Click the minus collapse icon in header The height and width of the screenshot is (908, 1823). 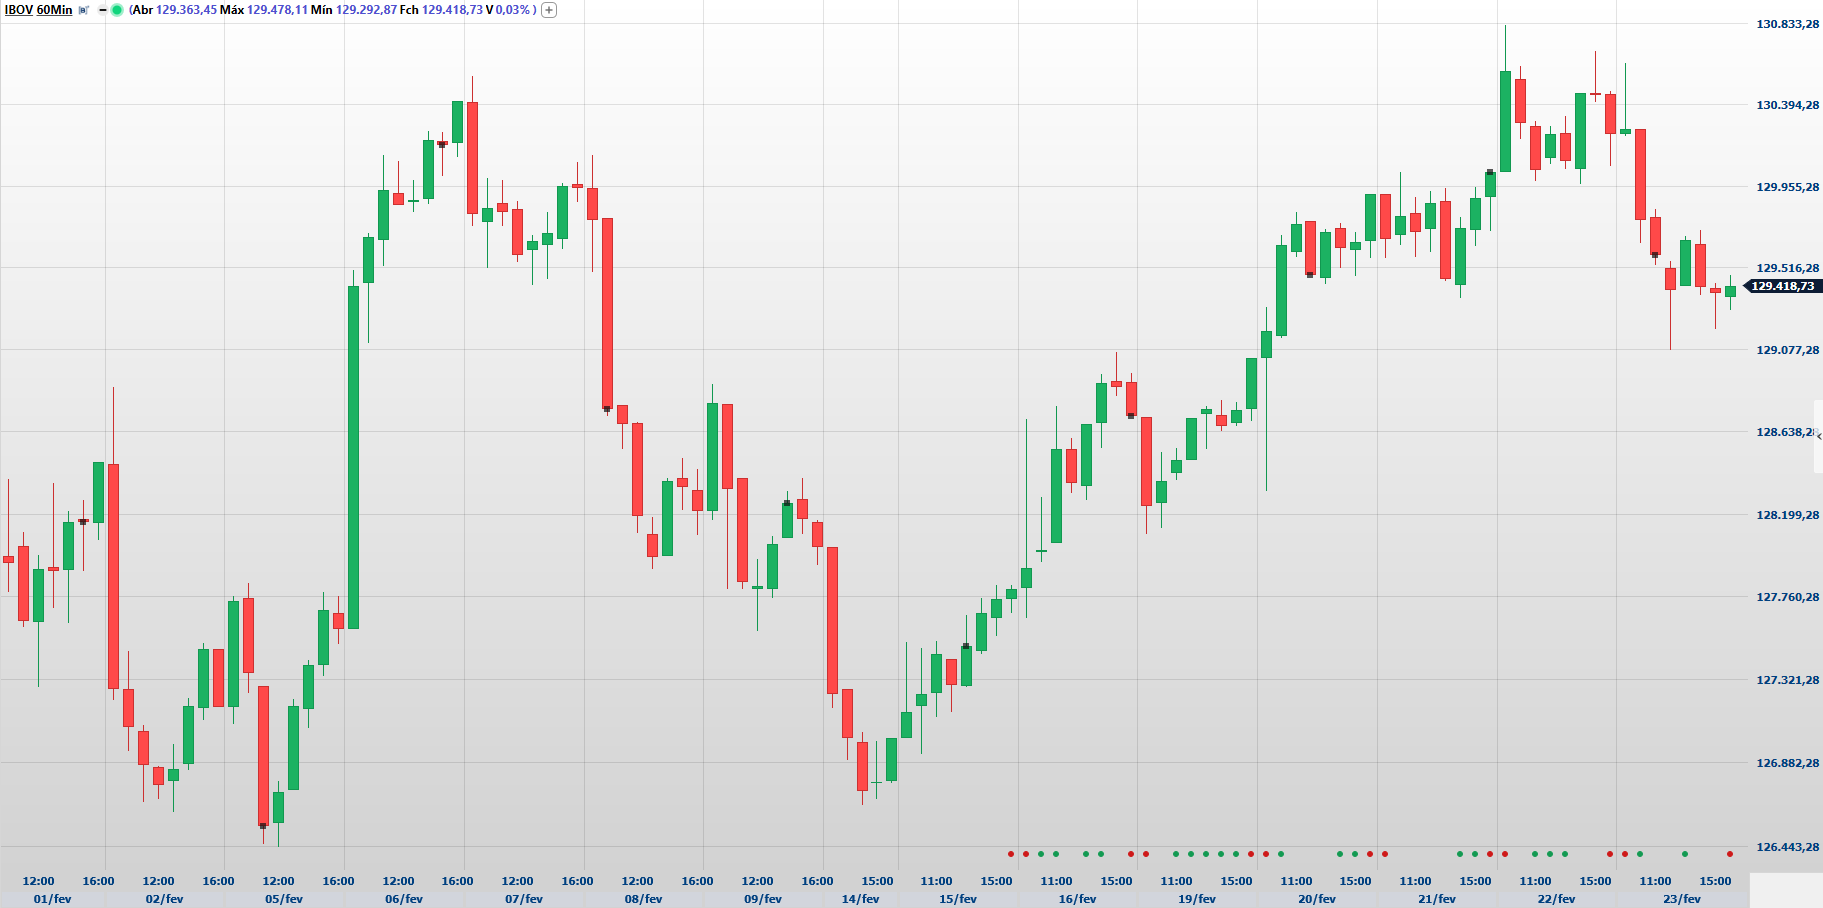102,10
